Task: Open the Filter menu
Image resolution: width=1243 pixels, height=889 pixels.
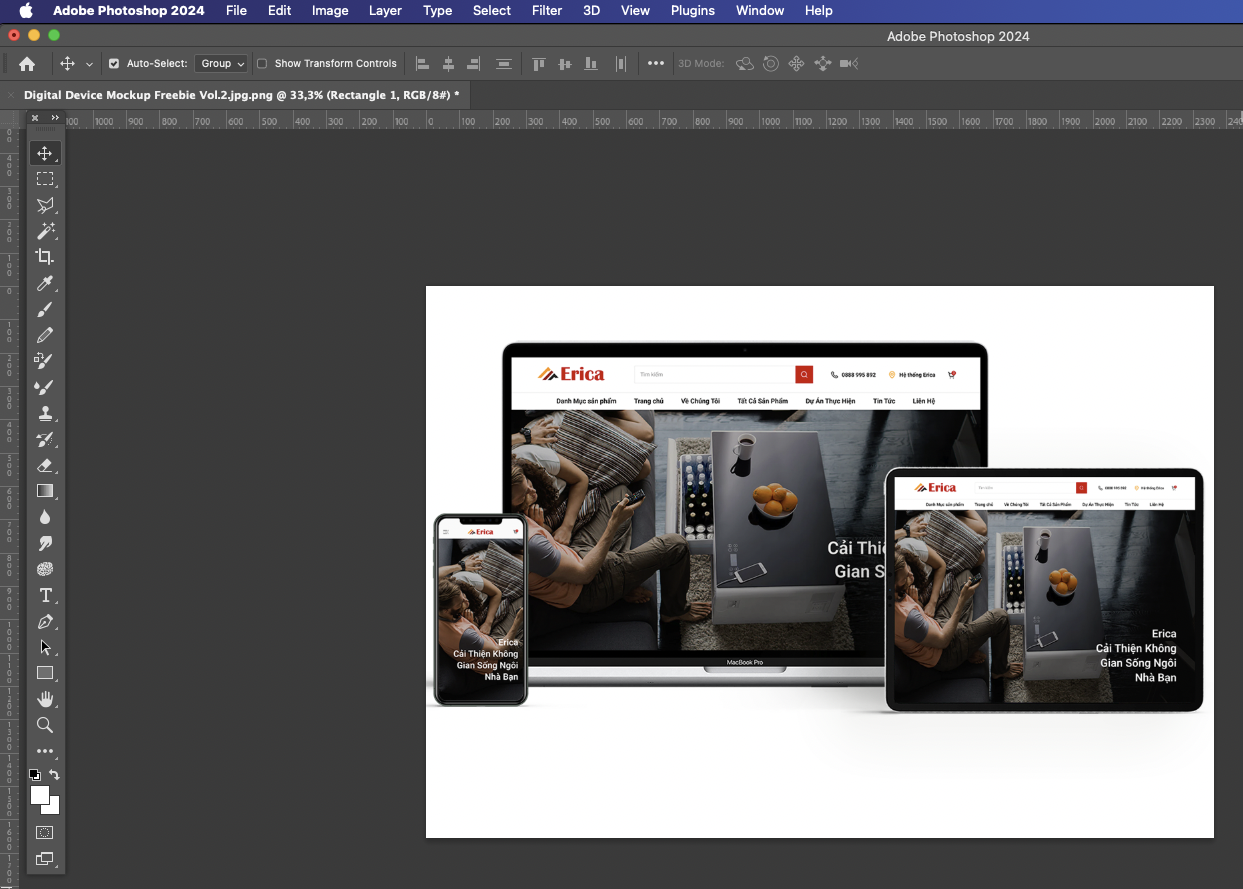Action: click(546, 11)
